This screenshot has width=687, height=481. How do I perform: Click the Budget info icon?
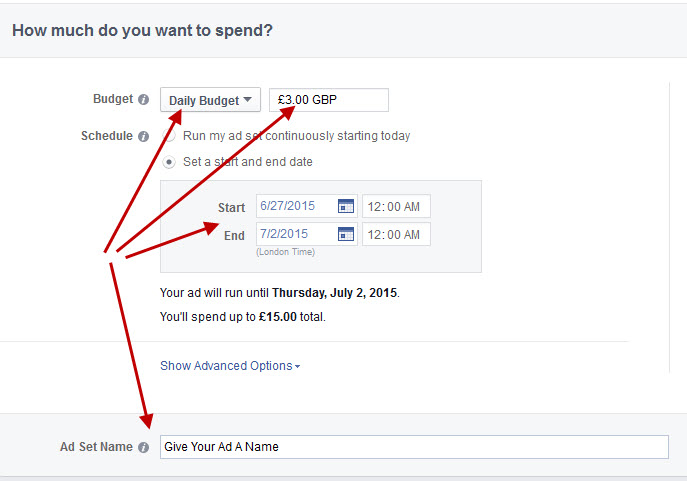(x=143, y=99)
